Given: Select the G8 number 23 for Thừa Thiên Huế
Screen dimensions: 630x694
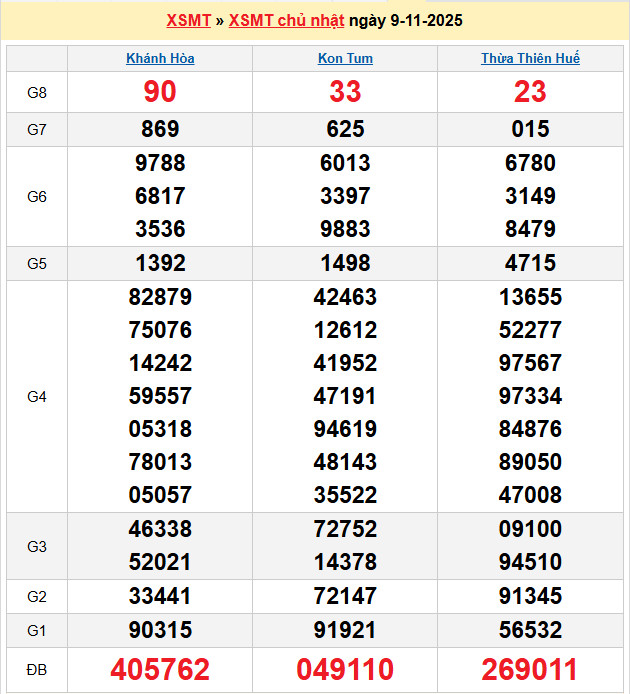Looking at the screenshot, I should (x=530, y=92).
